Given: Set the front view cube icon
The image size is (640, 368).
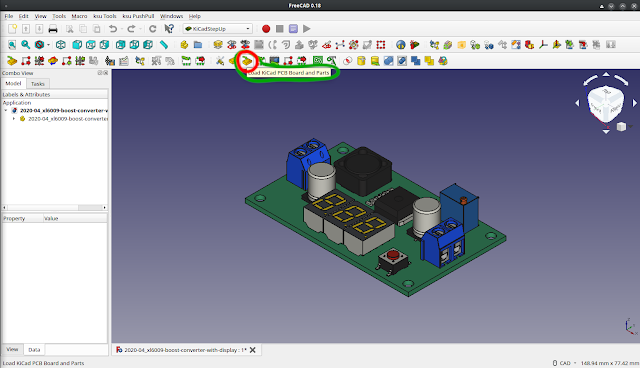Looking at the screenshot, I should point(77,45).
